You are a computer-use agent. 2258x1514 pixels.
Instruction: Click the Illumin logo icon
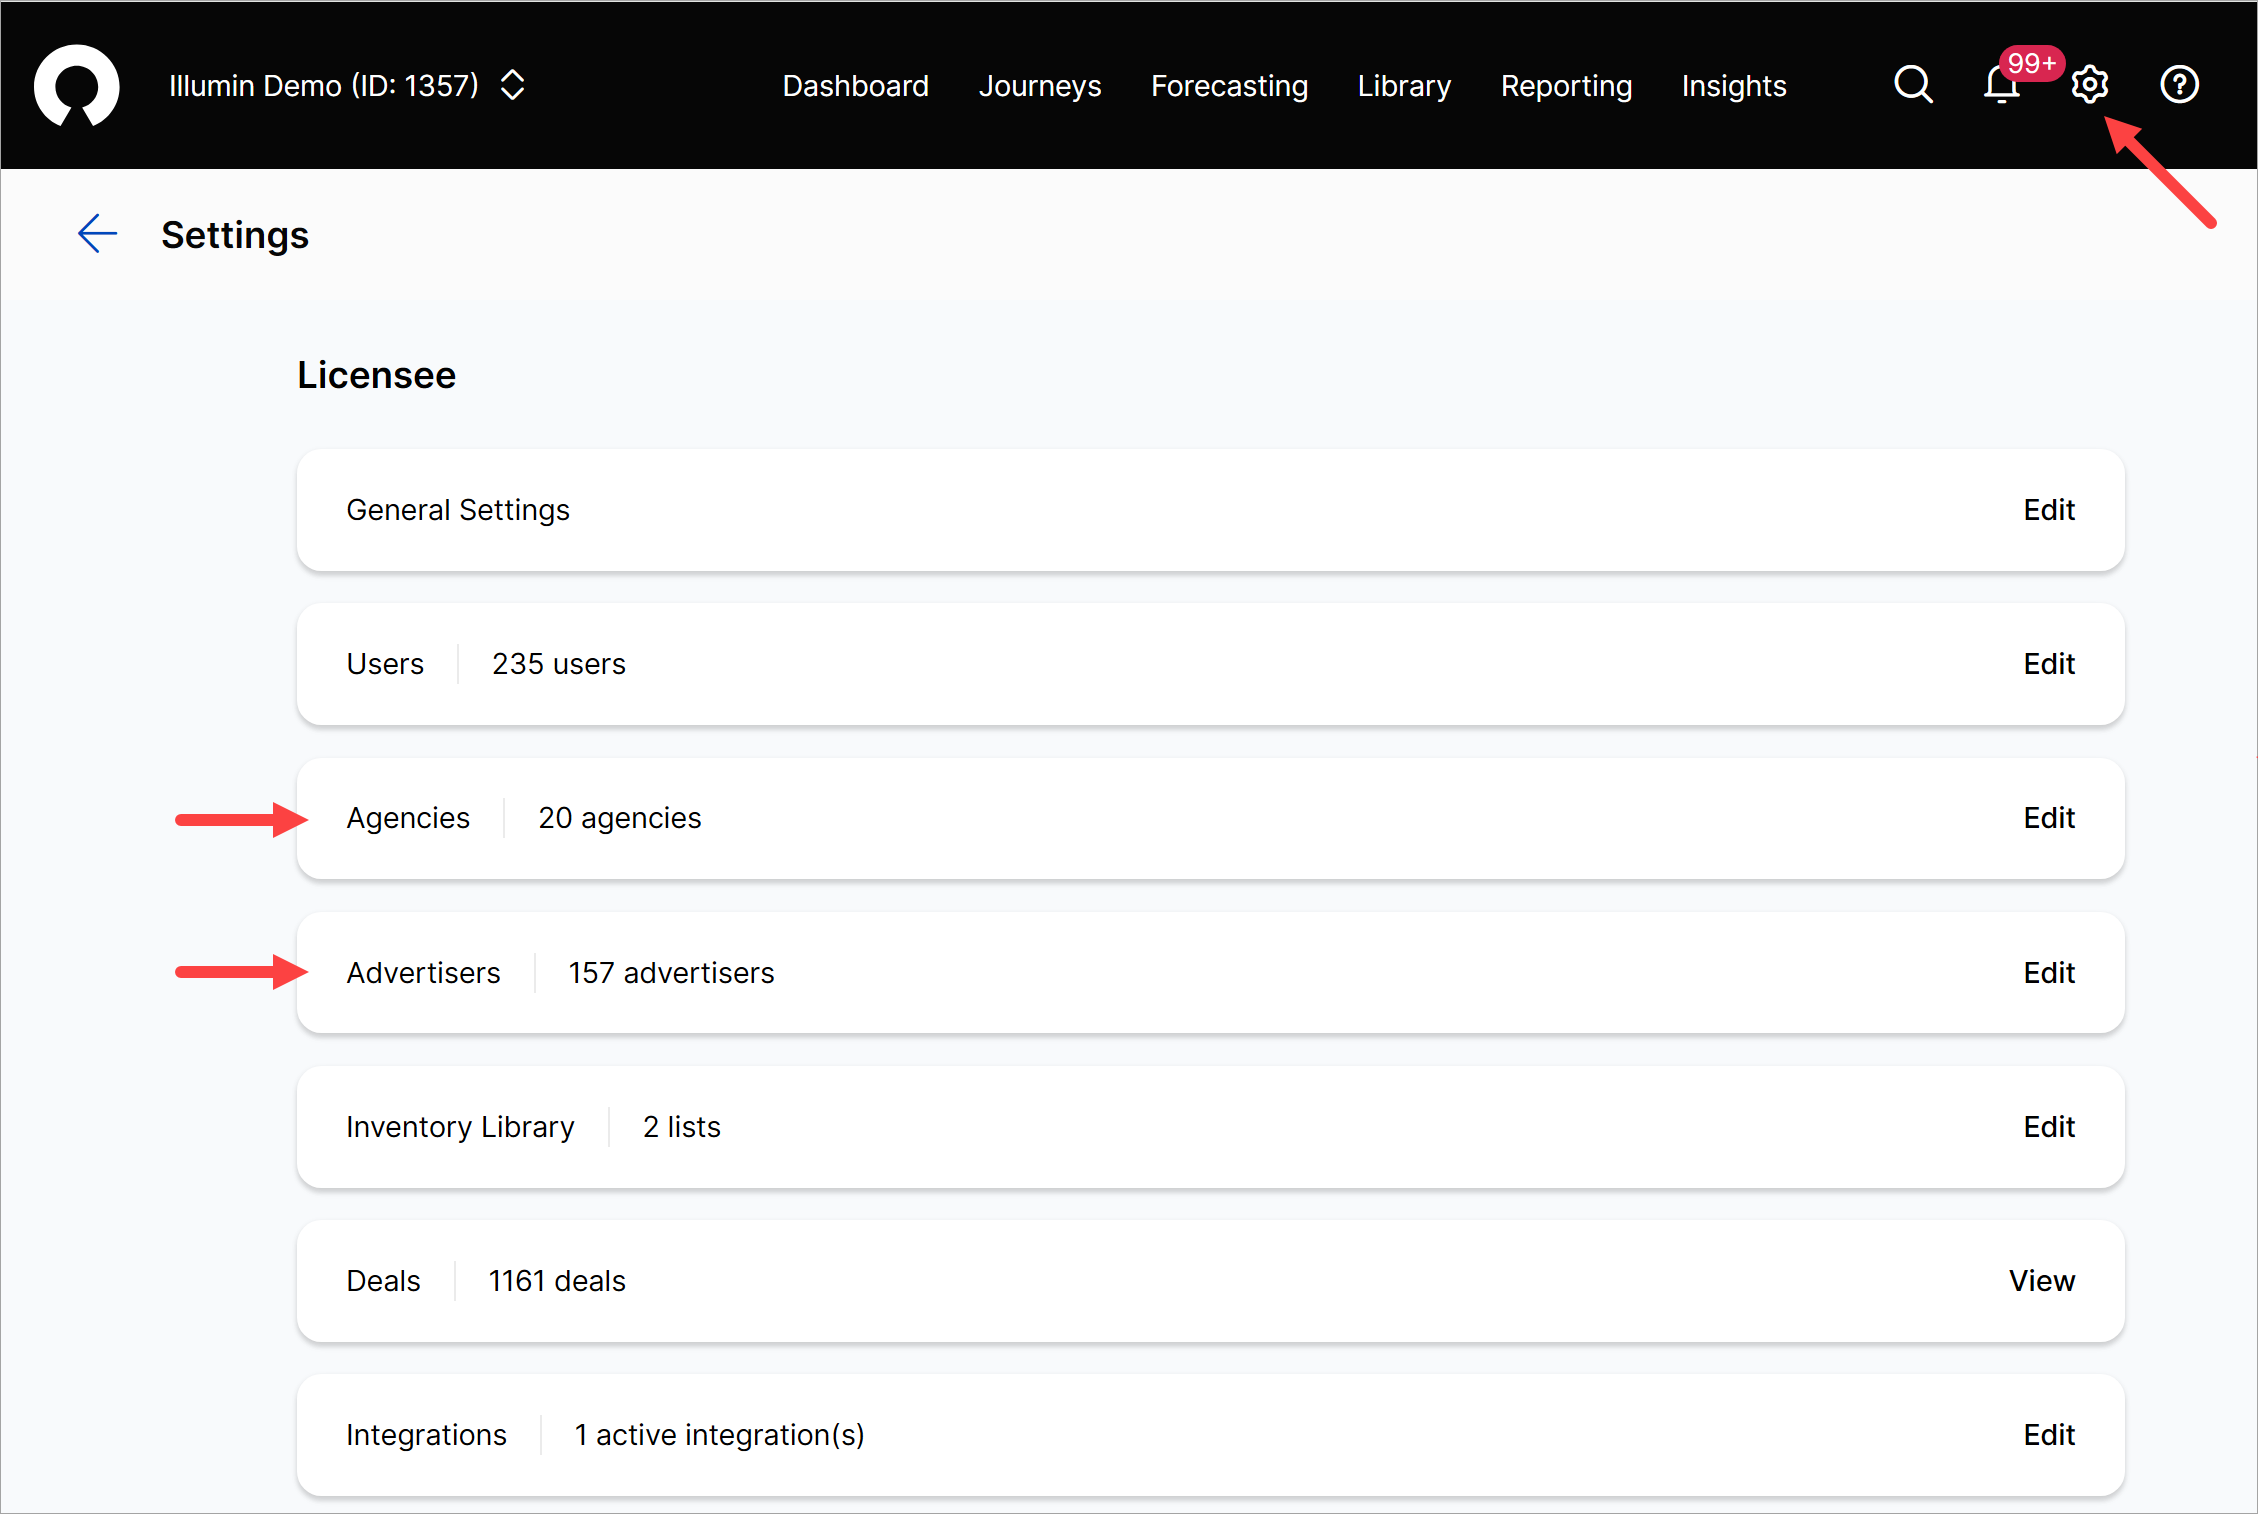(77, 86)
